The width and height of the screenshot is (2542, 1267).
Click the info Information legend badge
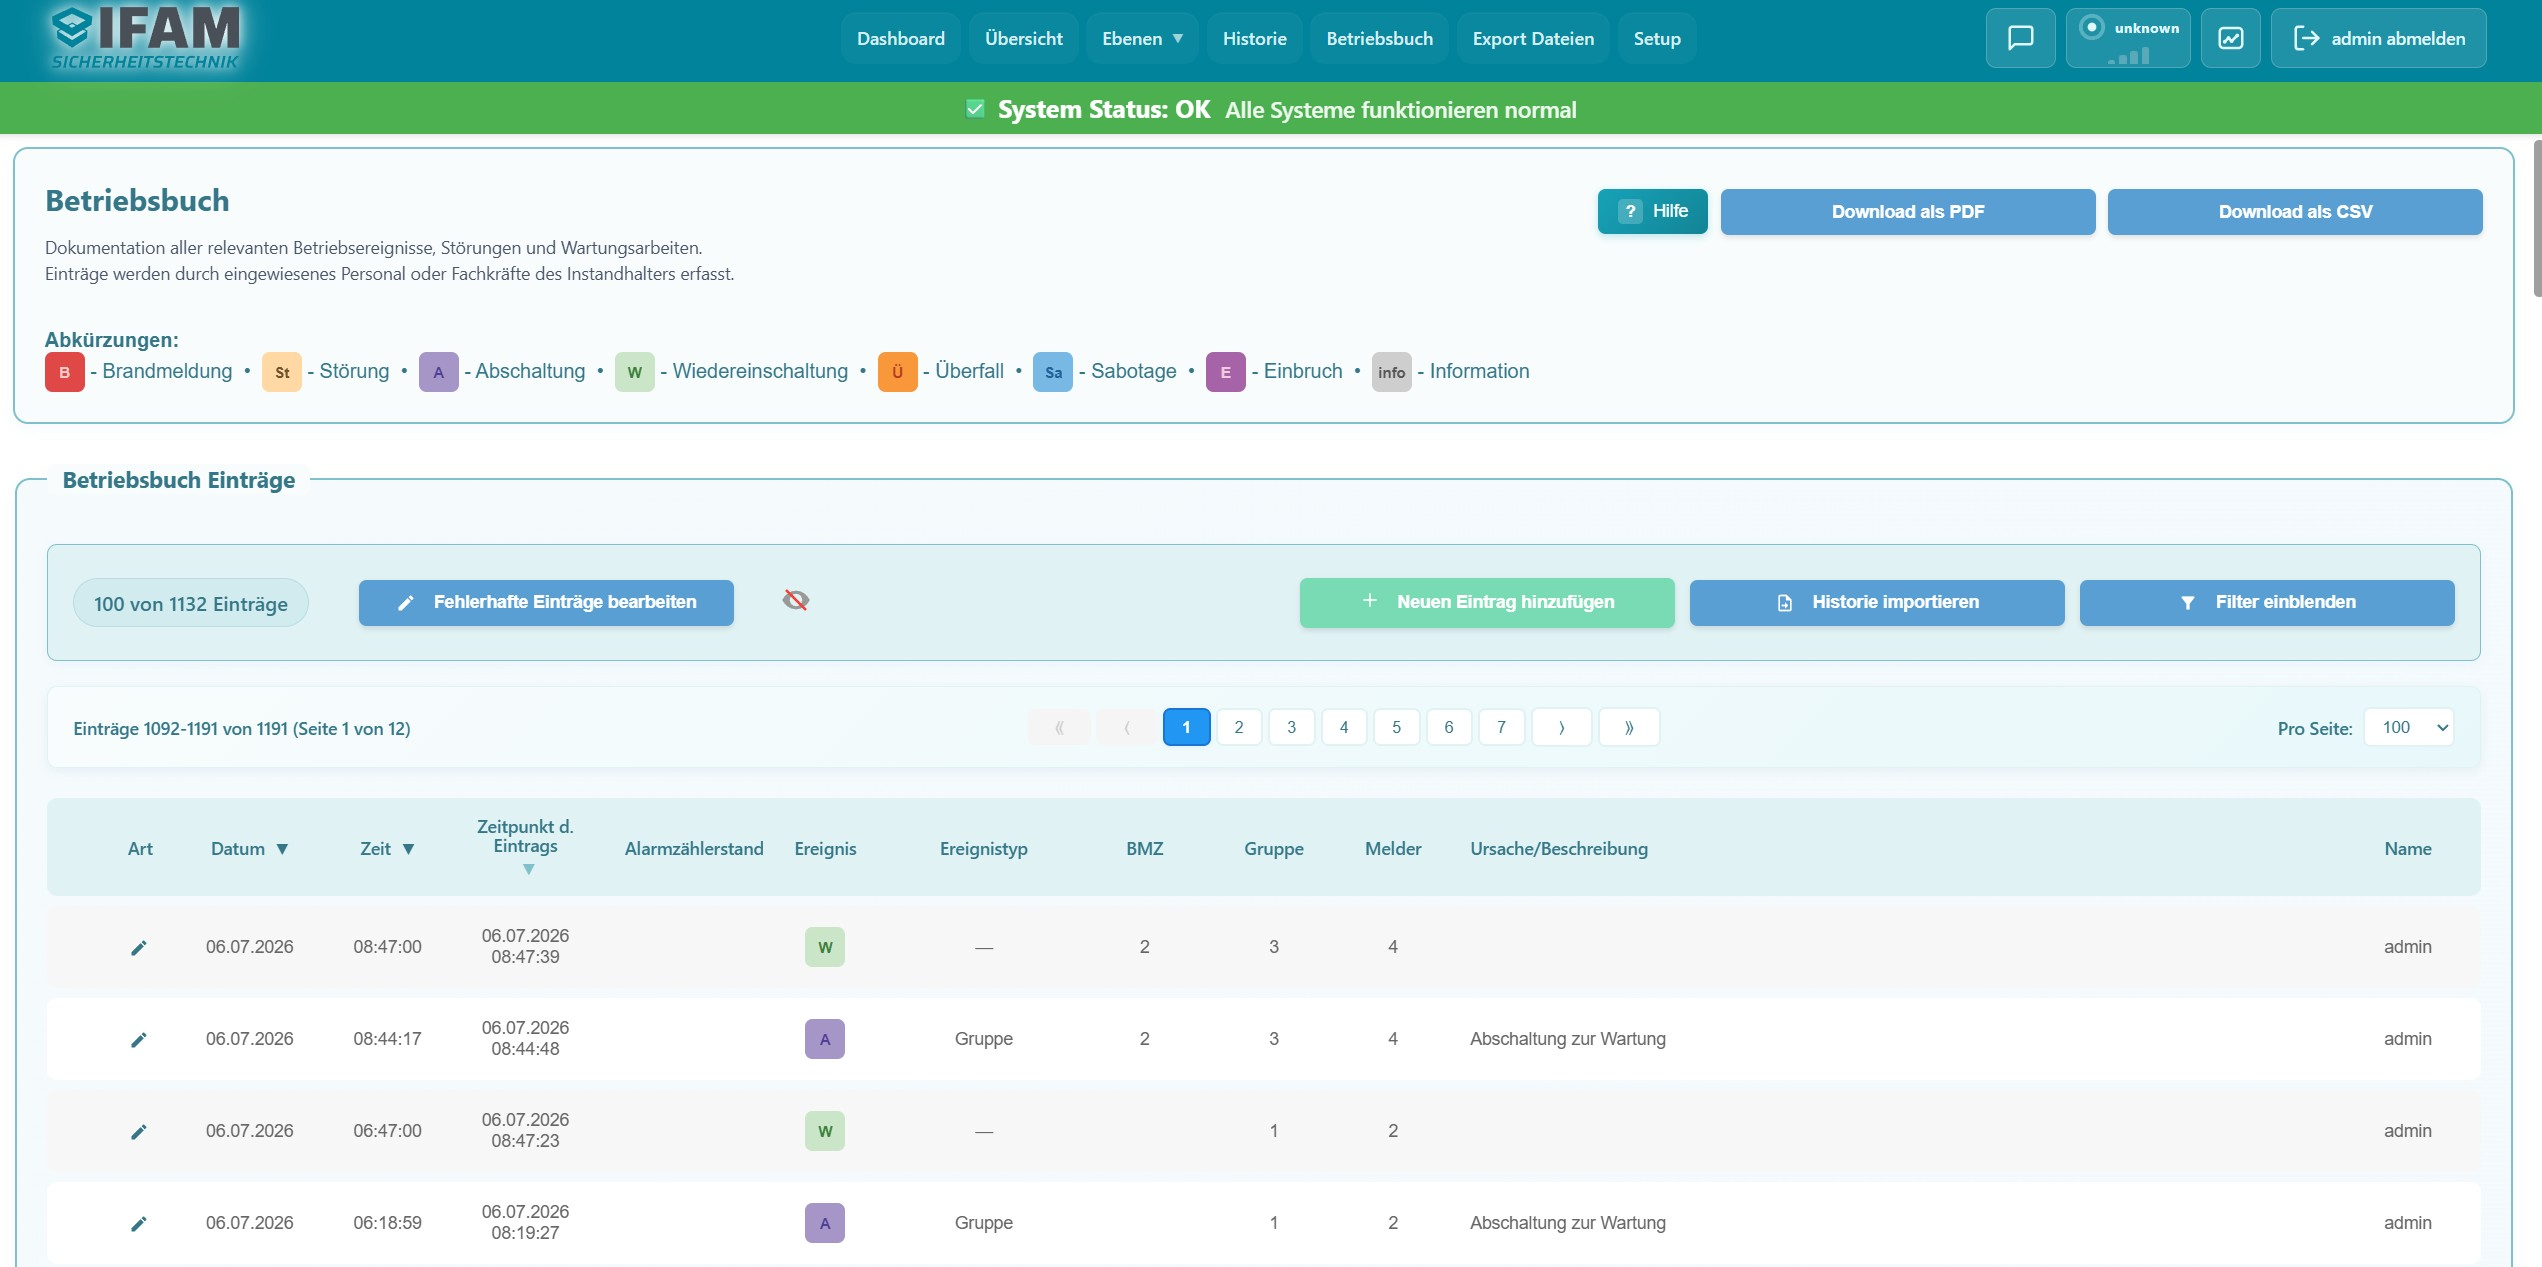[x=1391, y=372]
